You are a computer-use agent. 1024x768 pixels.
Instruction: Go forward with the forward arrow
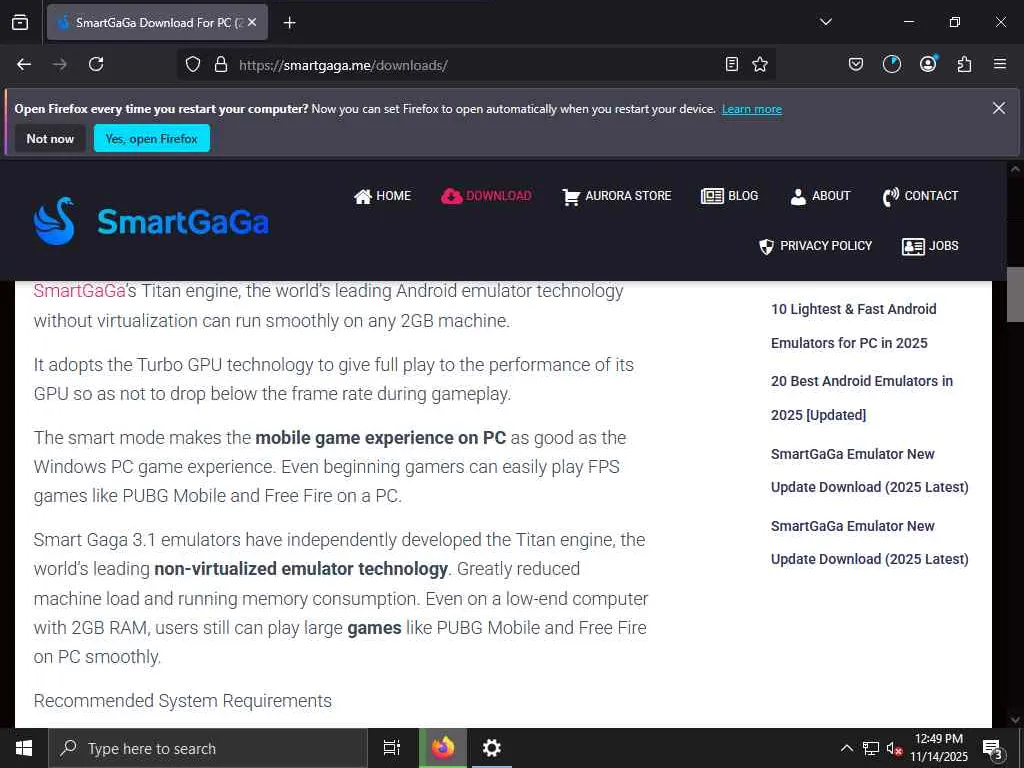[60, 64]
